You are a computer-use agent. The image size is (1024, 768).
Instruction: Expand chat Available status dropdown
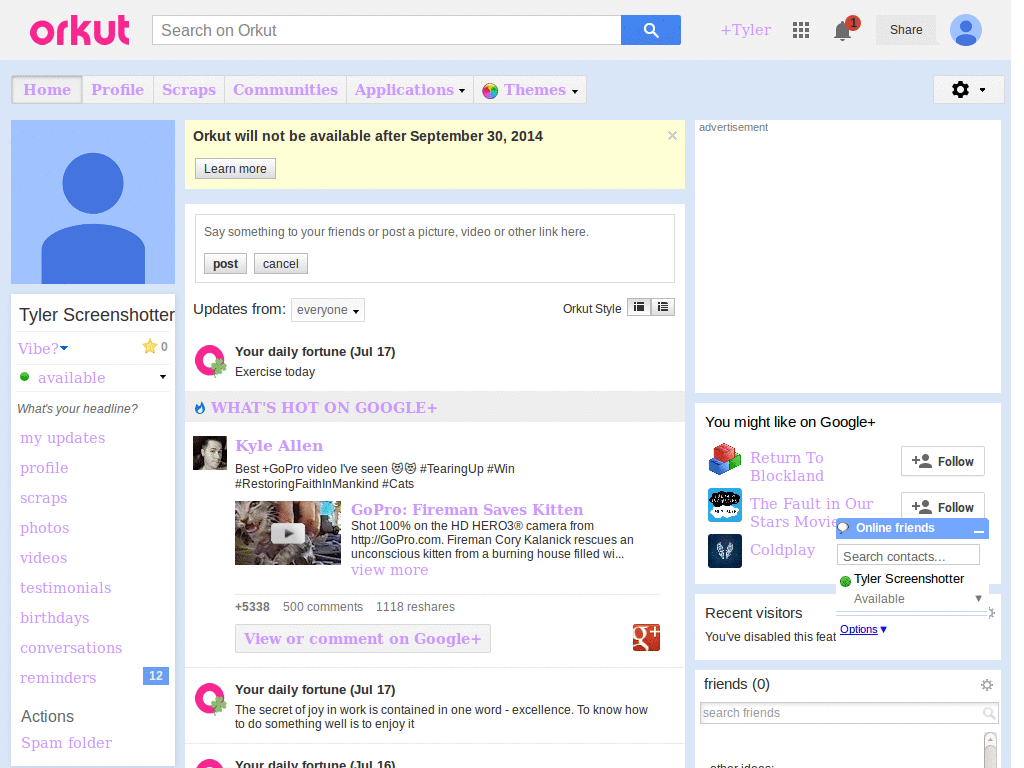tap(978, 598)
